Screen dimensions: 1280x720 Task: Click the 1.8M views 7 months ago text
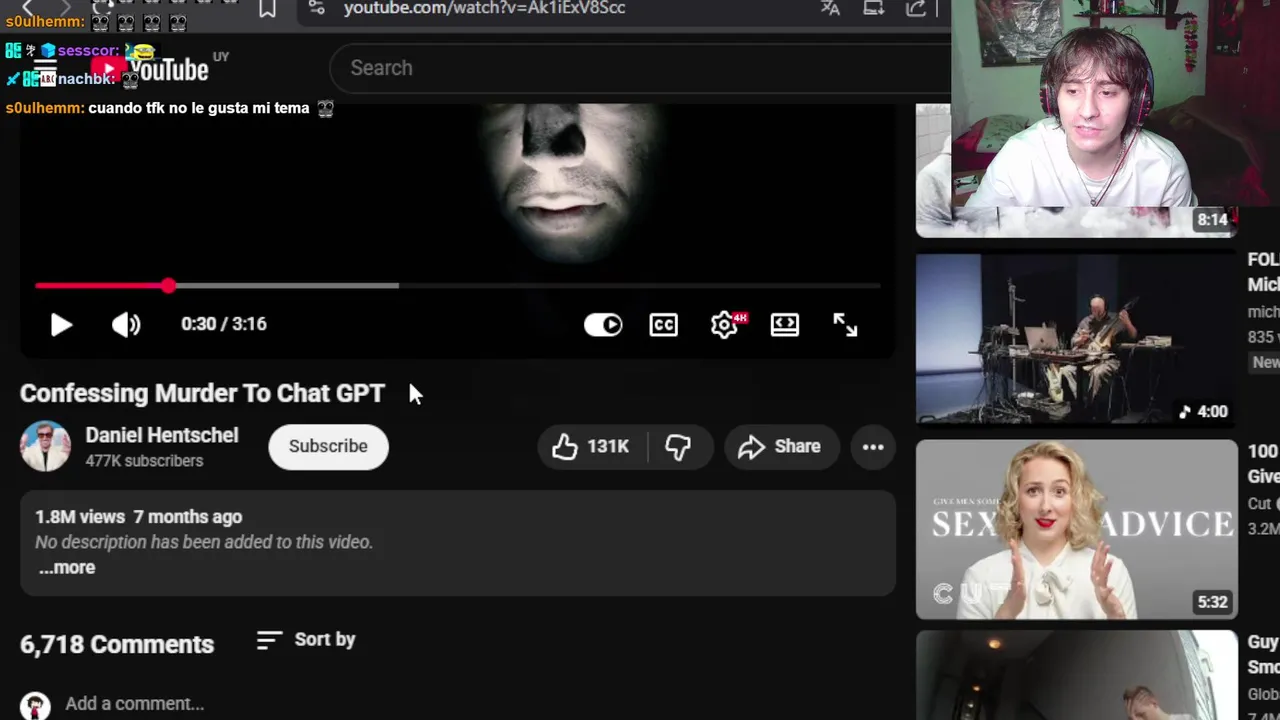point(138,517)
